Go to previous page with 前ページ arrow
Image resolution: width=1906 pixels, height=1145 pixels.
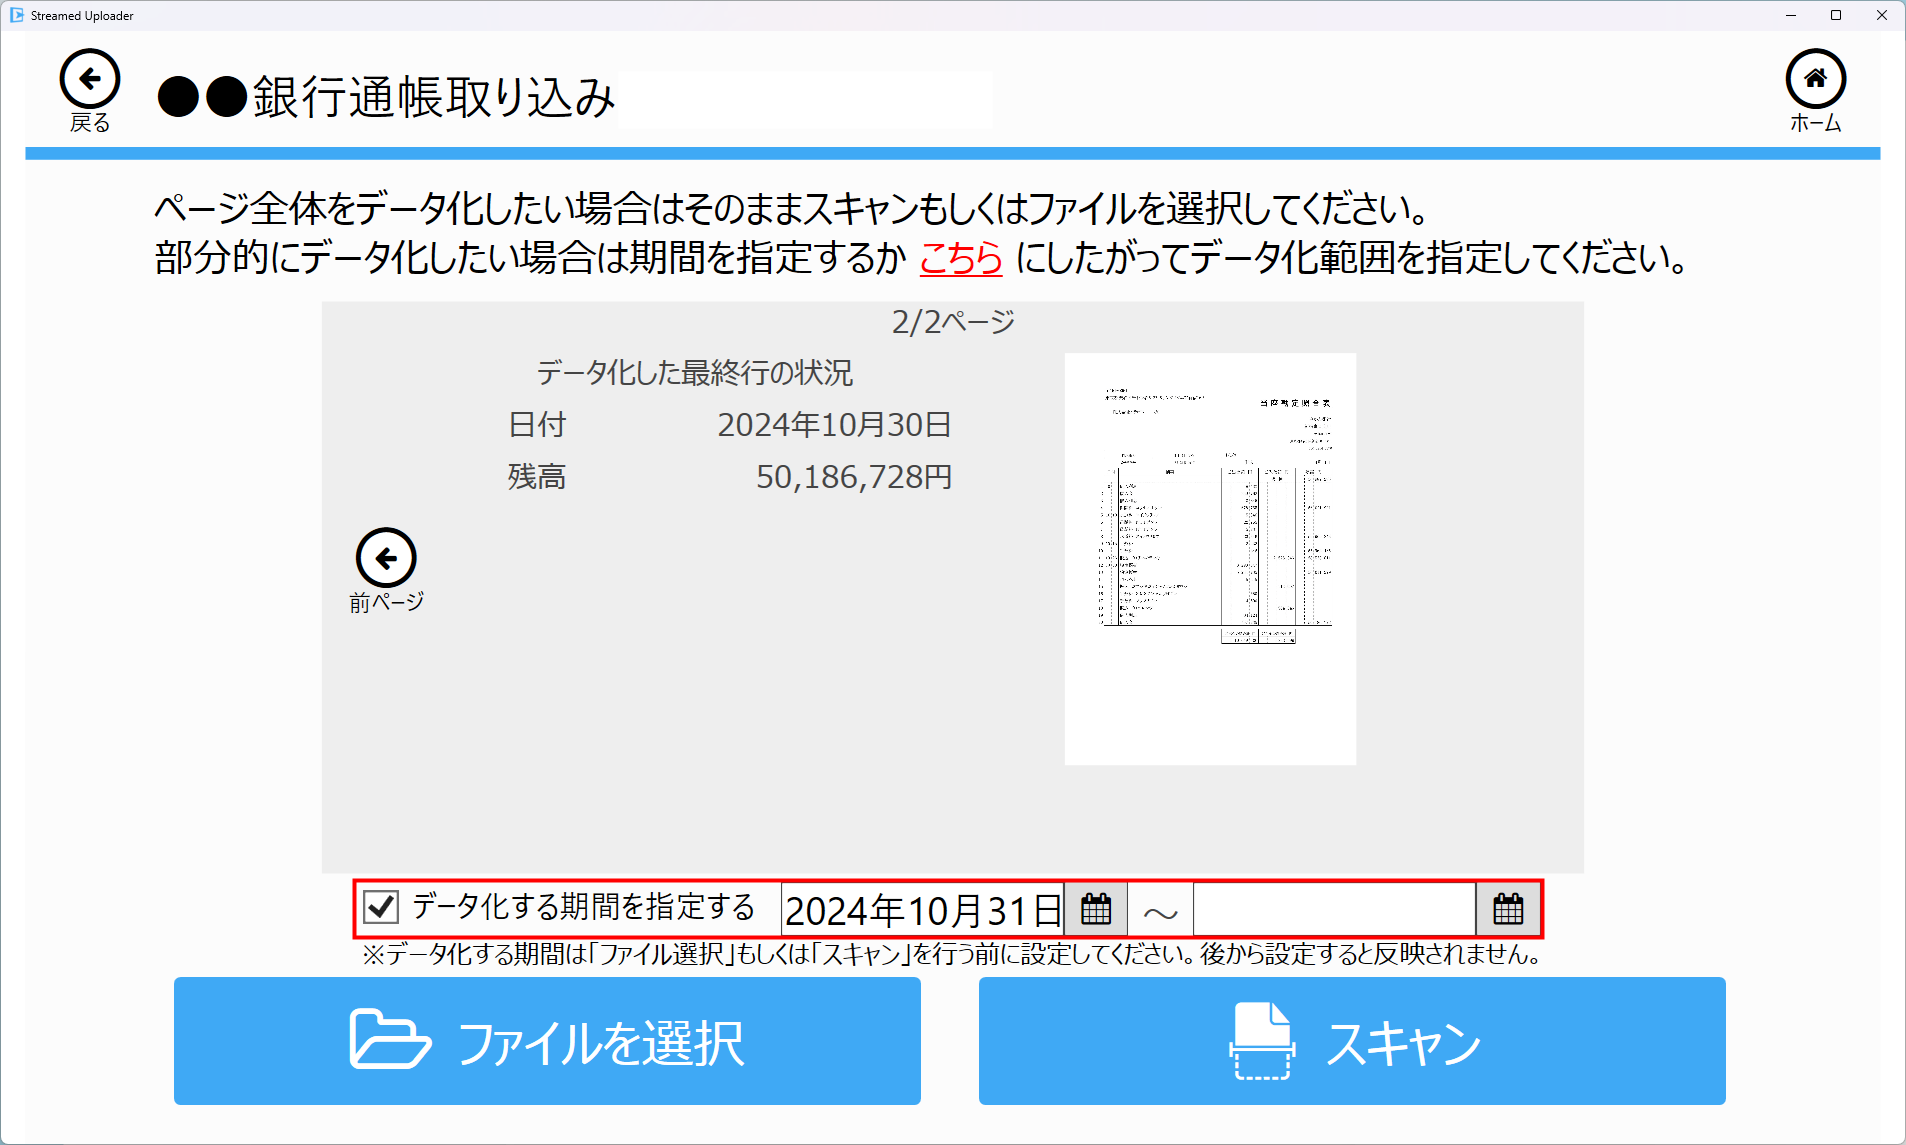click(386, 558)
